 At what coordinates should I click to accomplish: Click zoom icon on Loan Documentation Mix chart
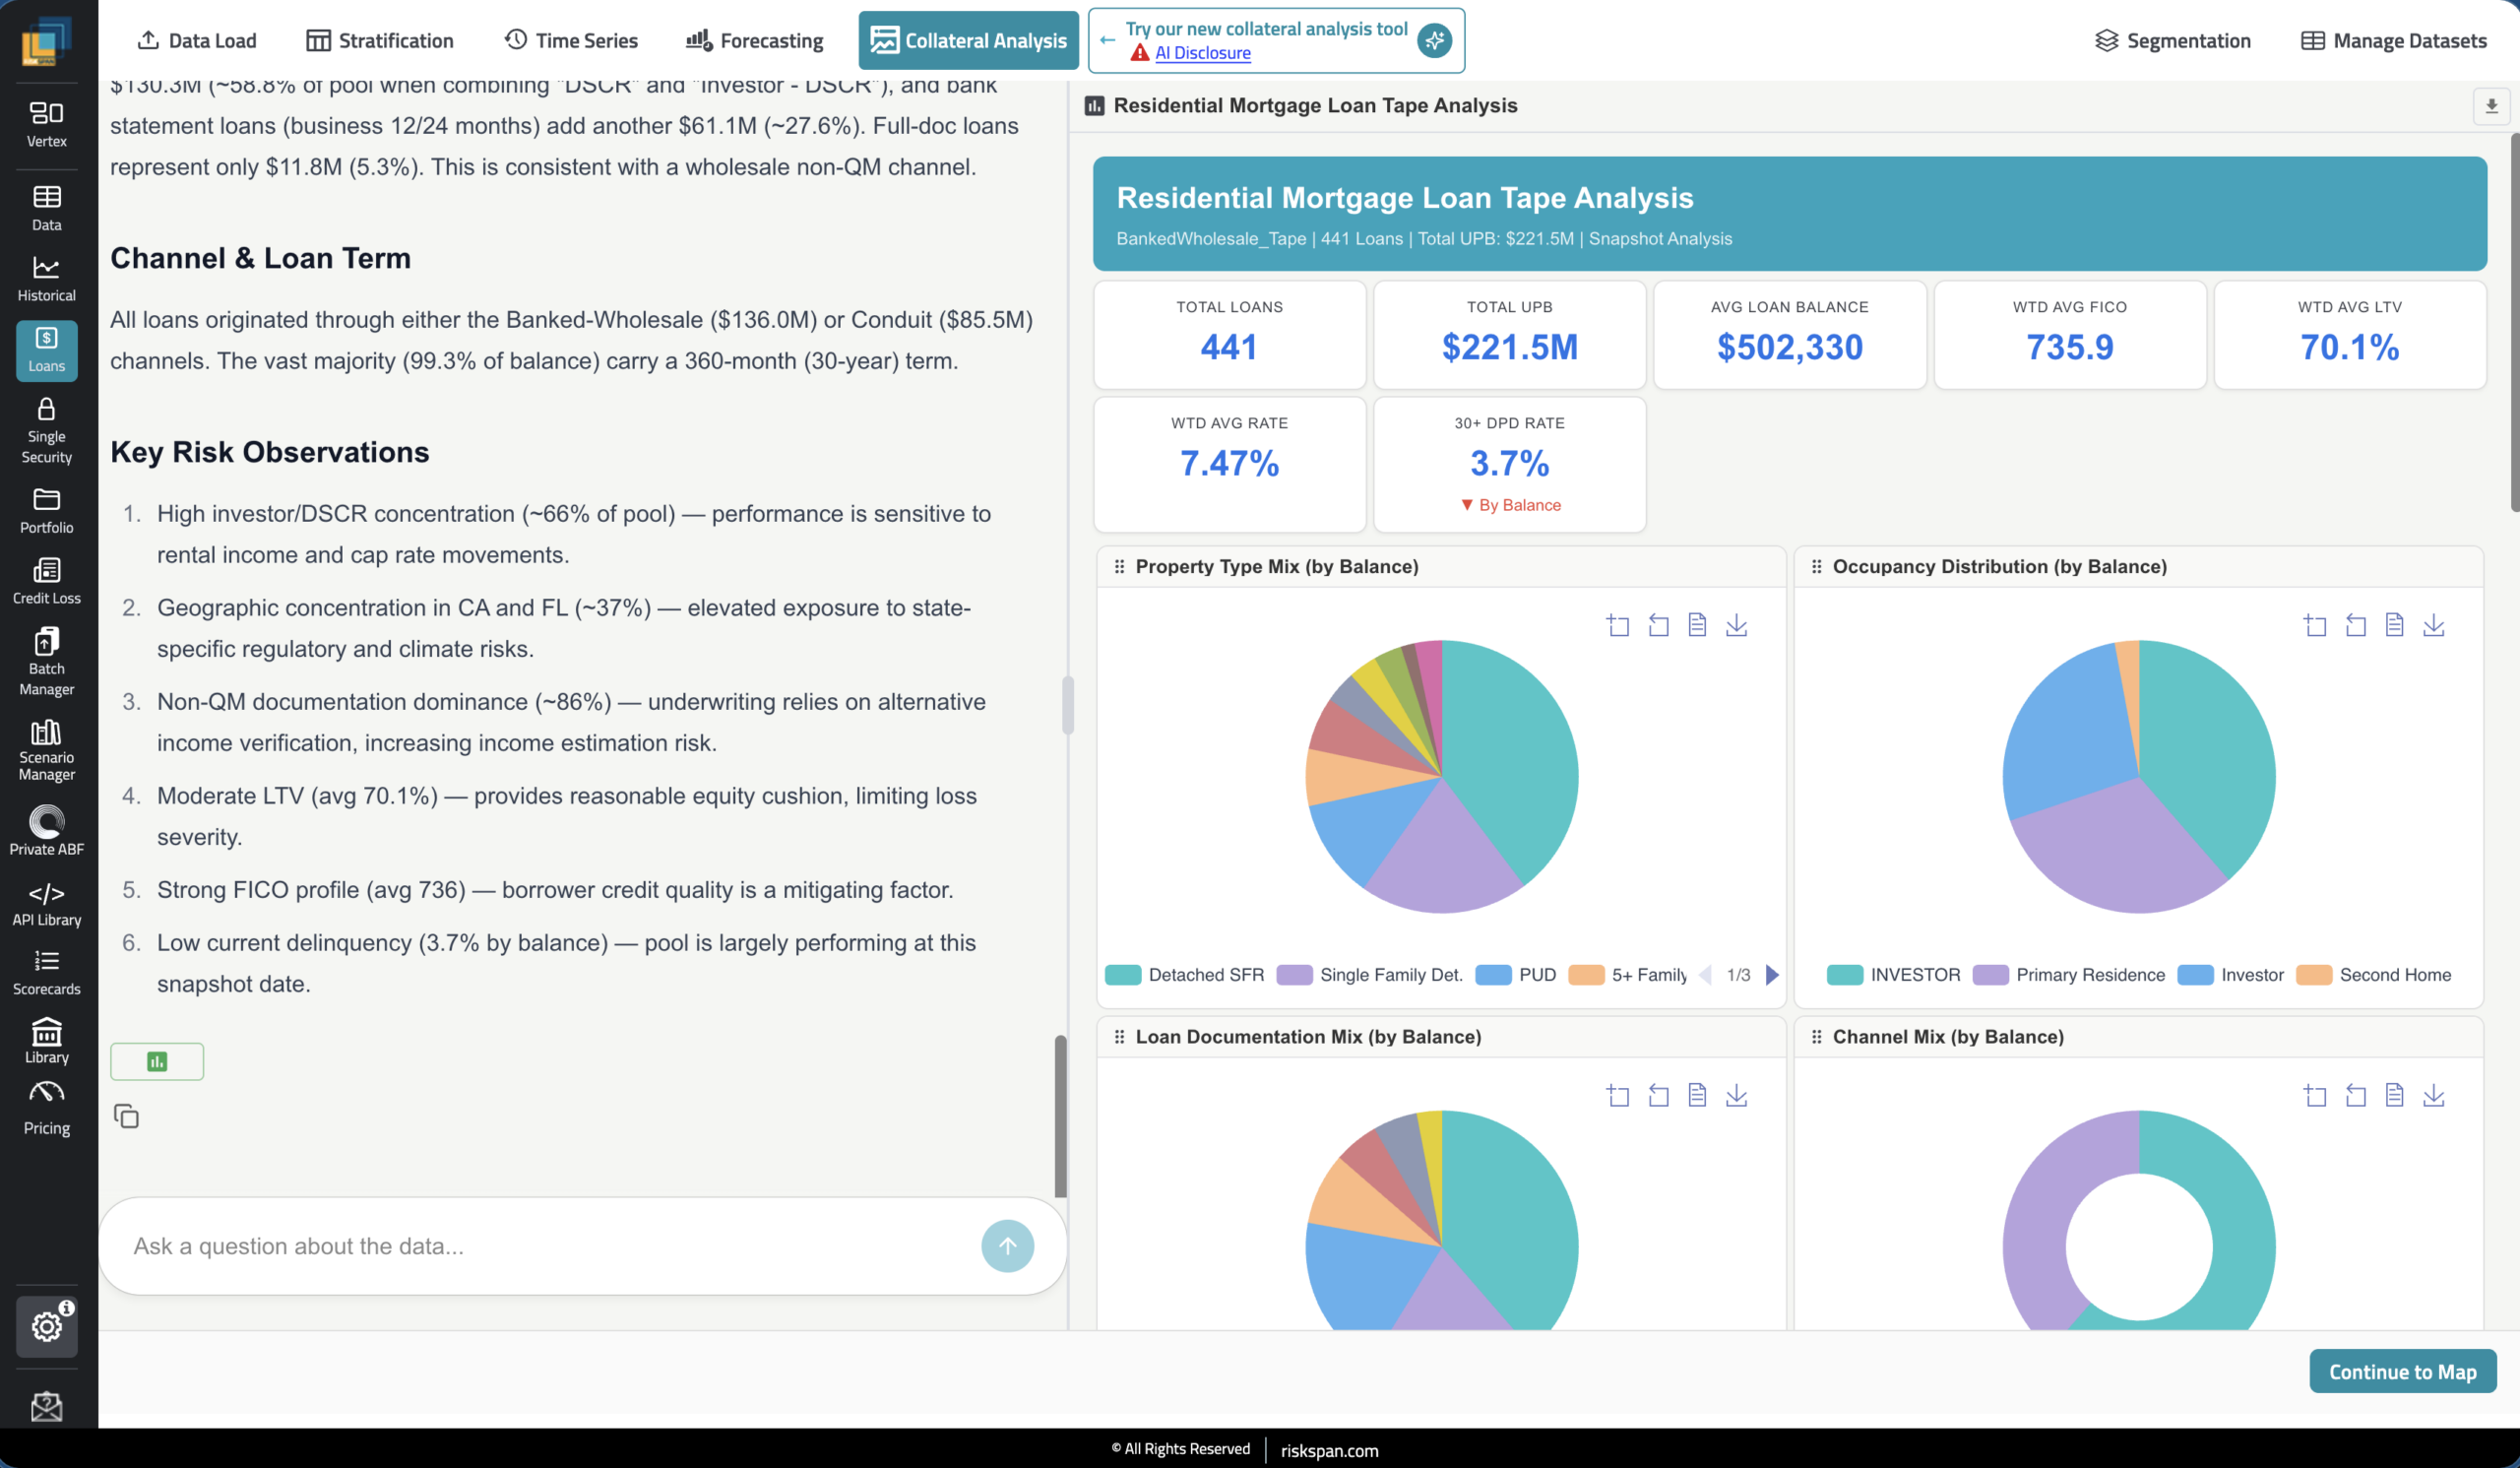(1617, 1096)
